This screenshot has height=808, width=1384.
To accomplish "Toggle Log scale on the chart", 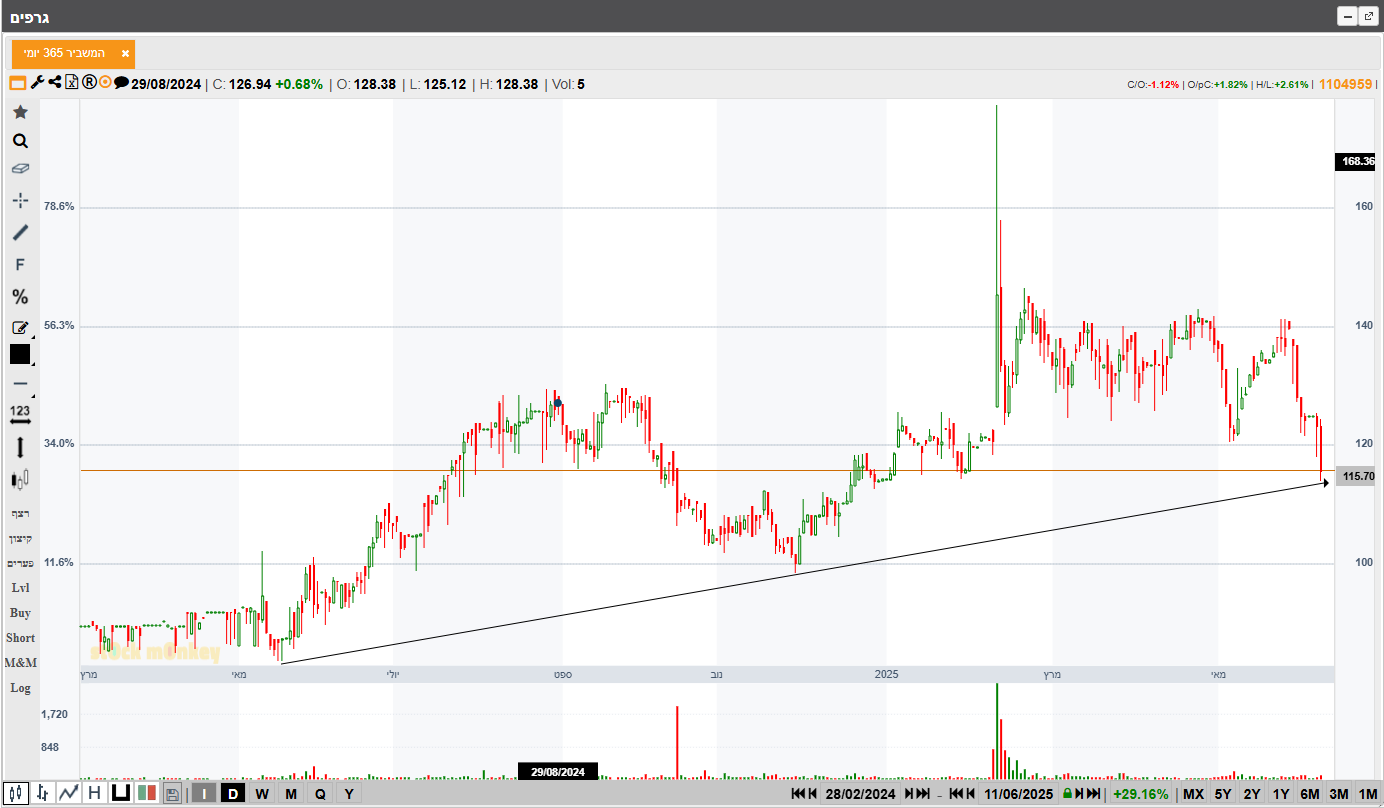I will pos(20,688).
